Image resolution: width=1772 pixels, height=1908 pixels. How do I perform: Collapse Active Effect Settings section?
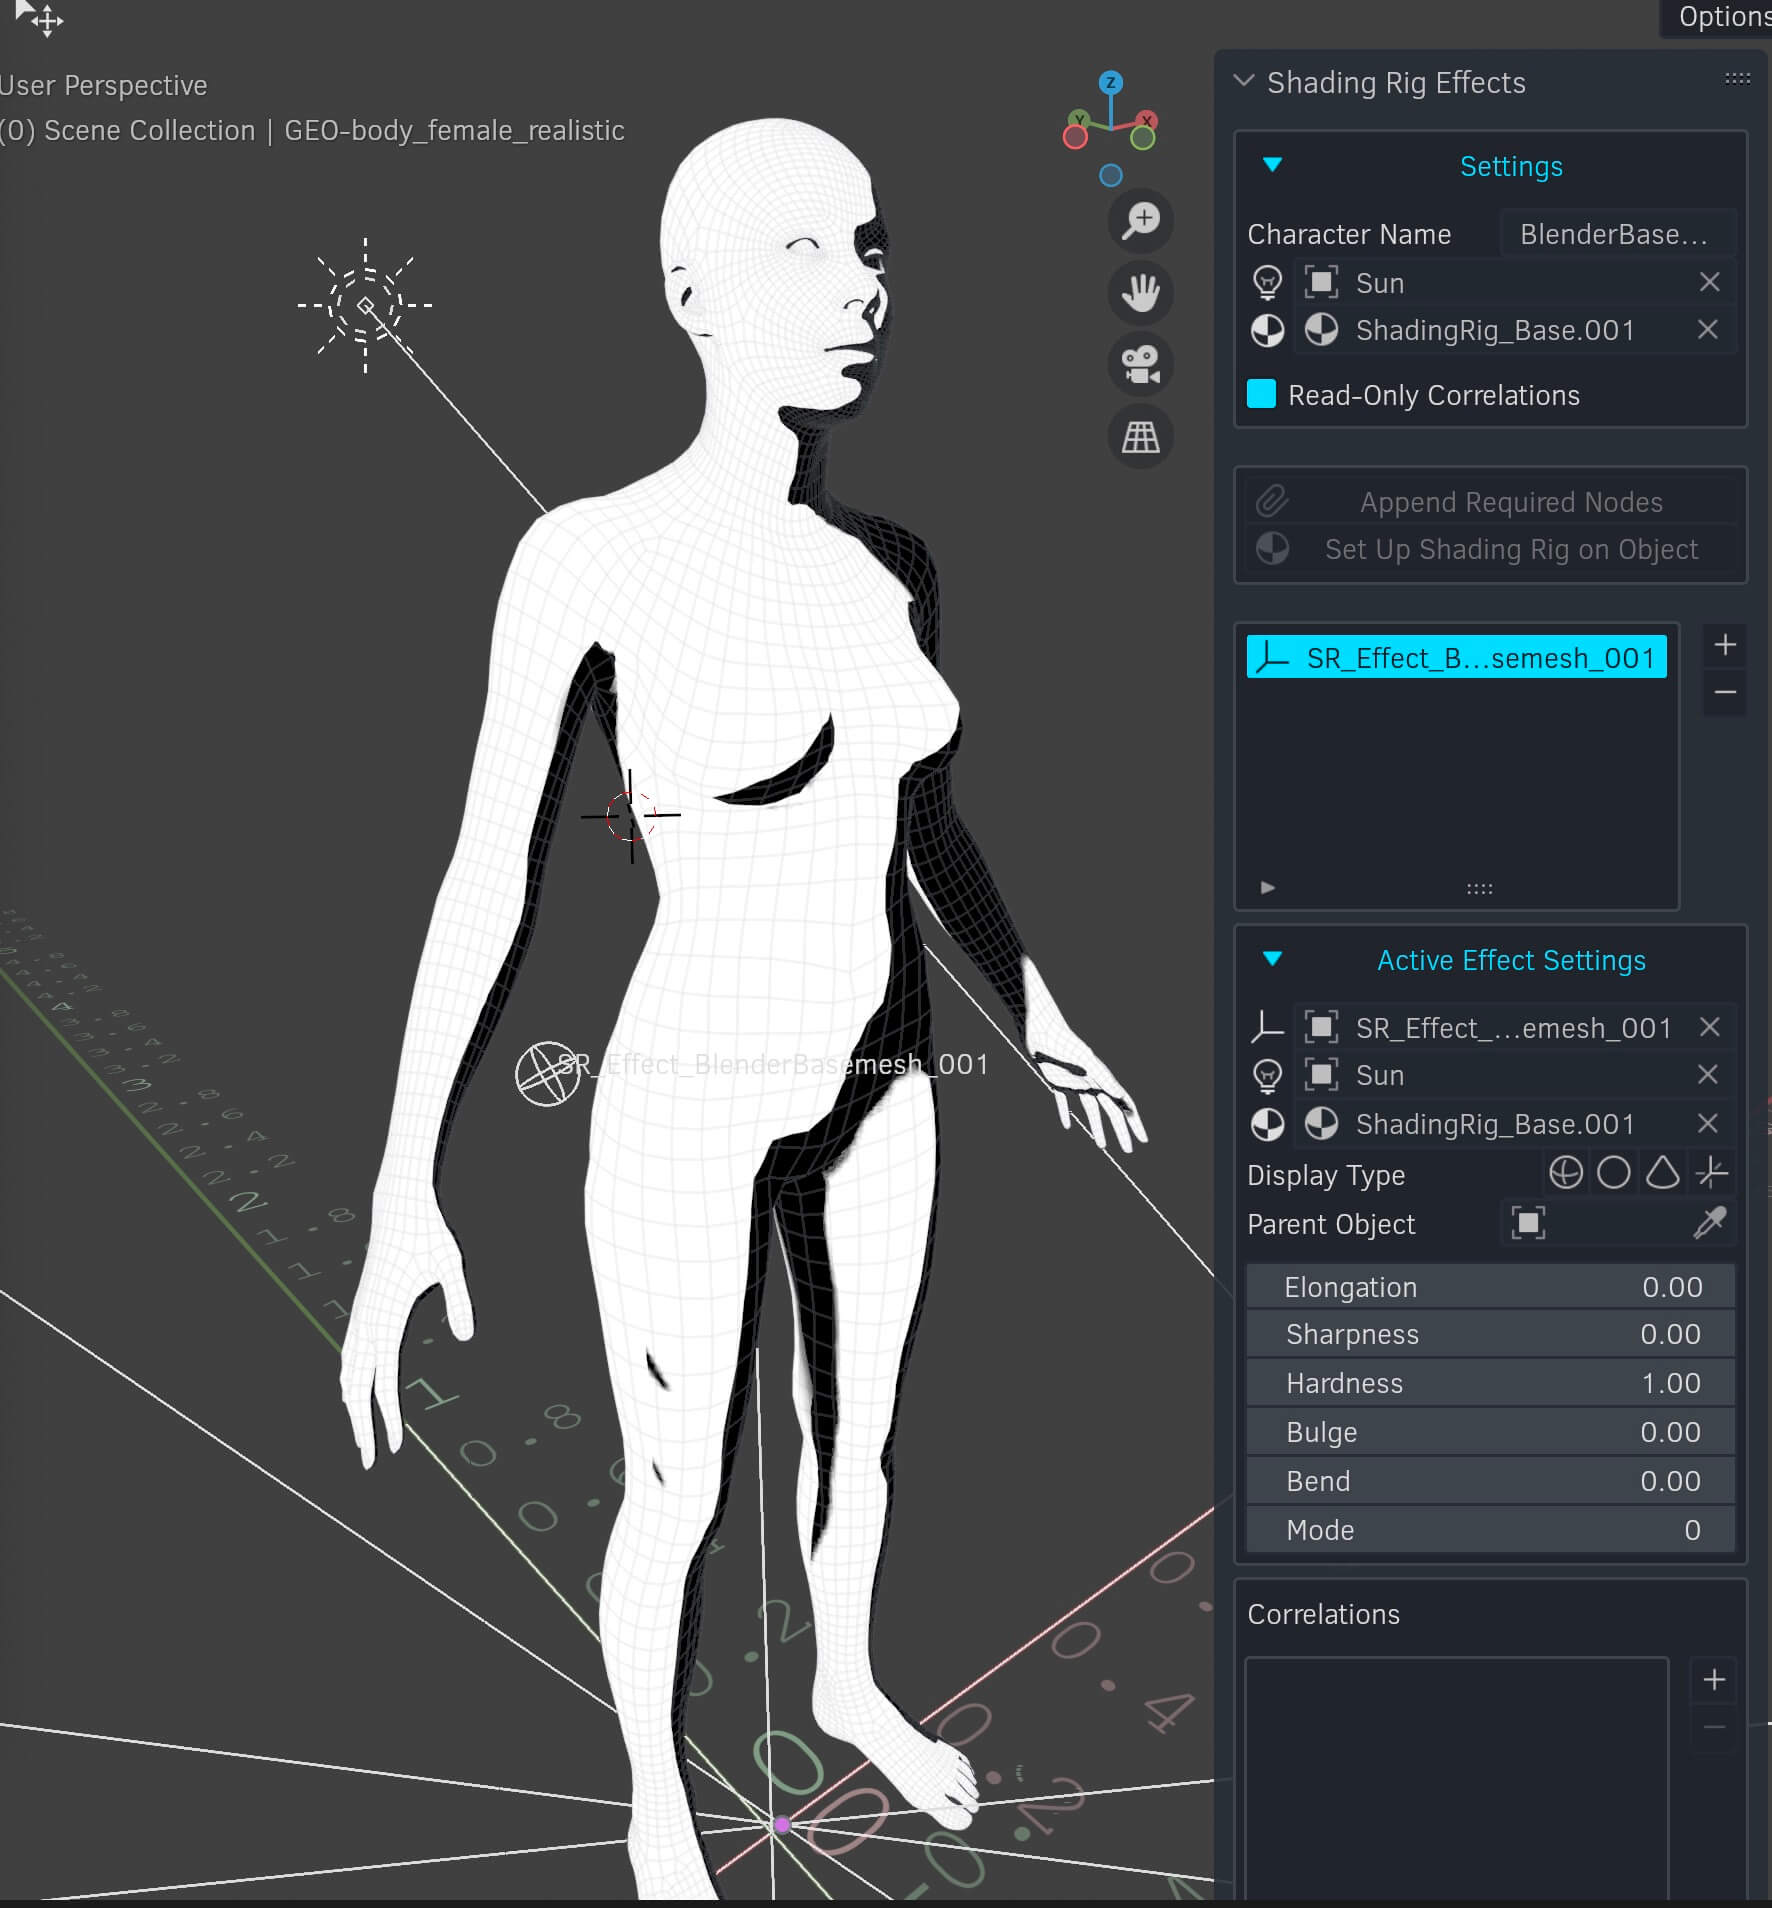(1272, 959)
